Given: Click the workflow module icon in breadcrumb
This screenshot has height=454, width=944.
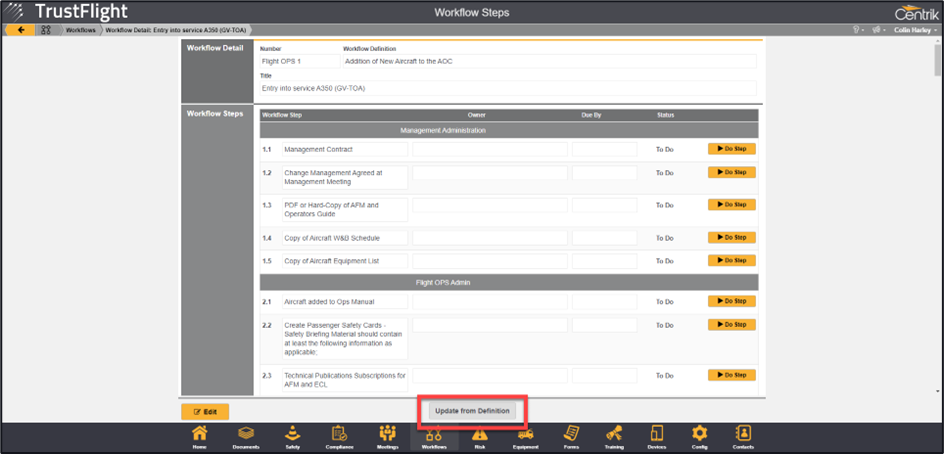Looking at the screenshot, I should 46,30.
